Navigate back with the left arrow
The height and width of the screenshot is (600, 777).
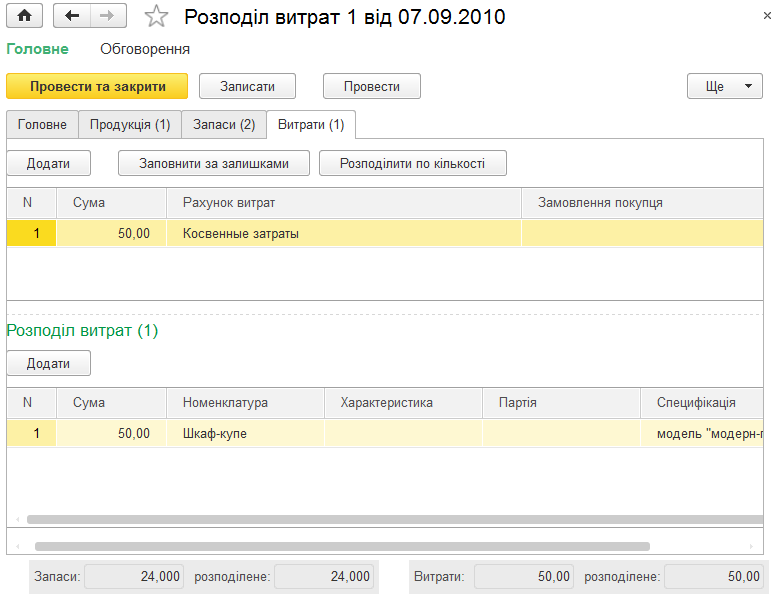coord(72,16)
